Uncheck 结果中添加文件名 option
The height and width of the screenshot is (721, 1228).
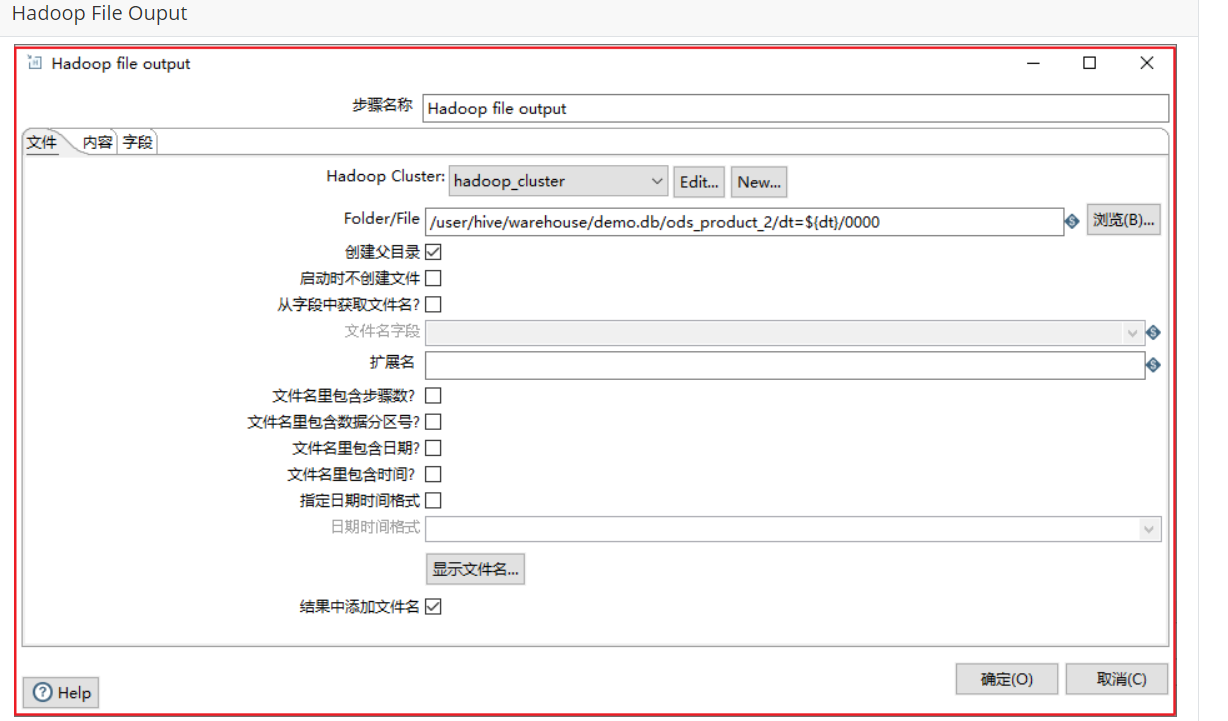click(x=433, y=606)
